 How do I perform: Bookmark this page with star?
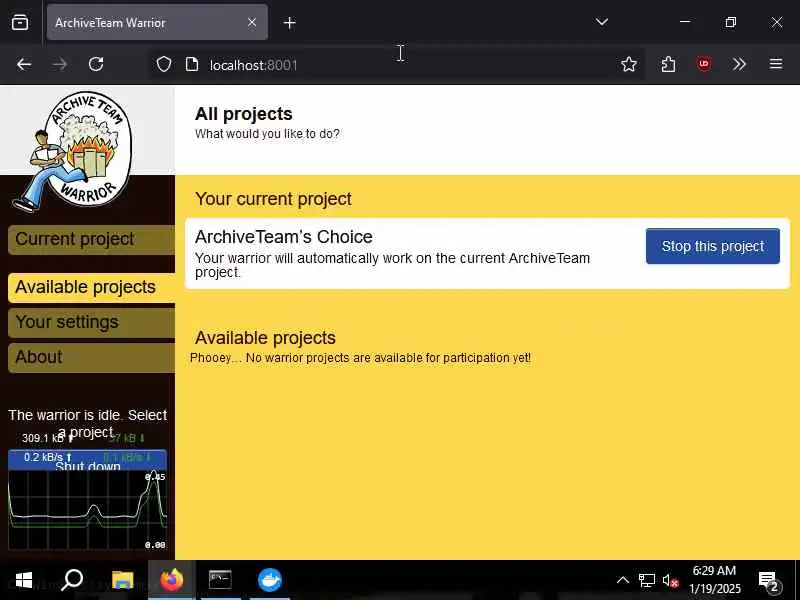(x=629, y=64)
